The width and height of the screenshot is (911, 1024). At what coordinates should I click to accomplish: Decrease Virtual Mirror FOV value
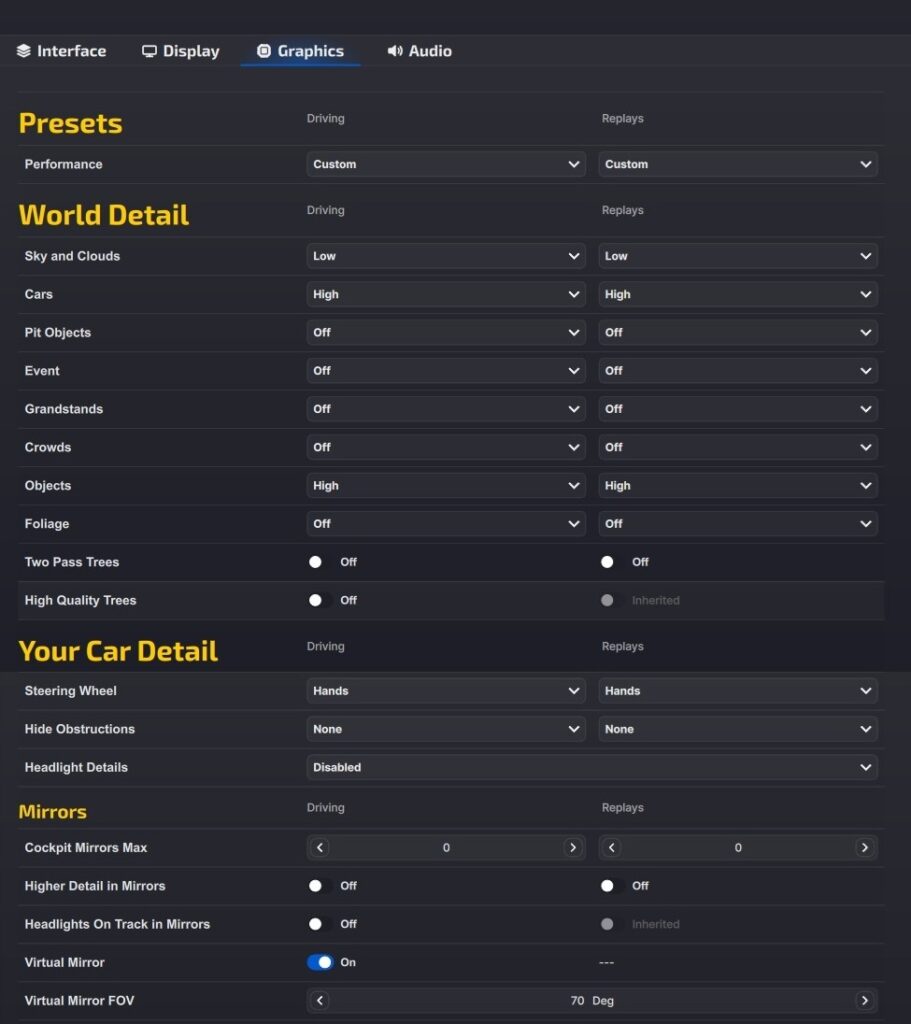tap(320, 1000)
